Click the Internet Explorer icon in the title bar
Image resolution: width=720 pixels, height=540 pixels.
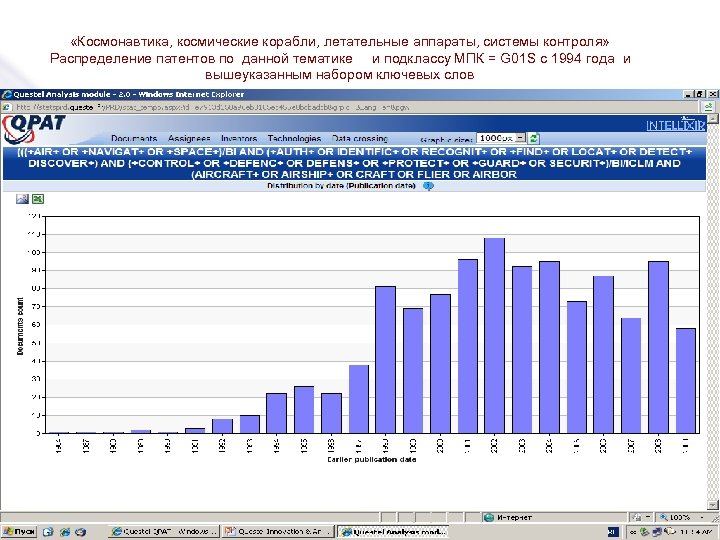click(6, 95)
